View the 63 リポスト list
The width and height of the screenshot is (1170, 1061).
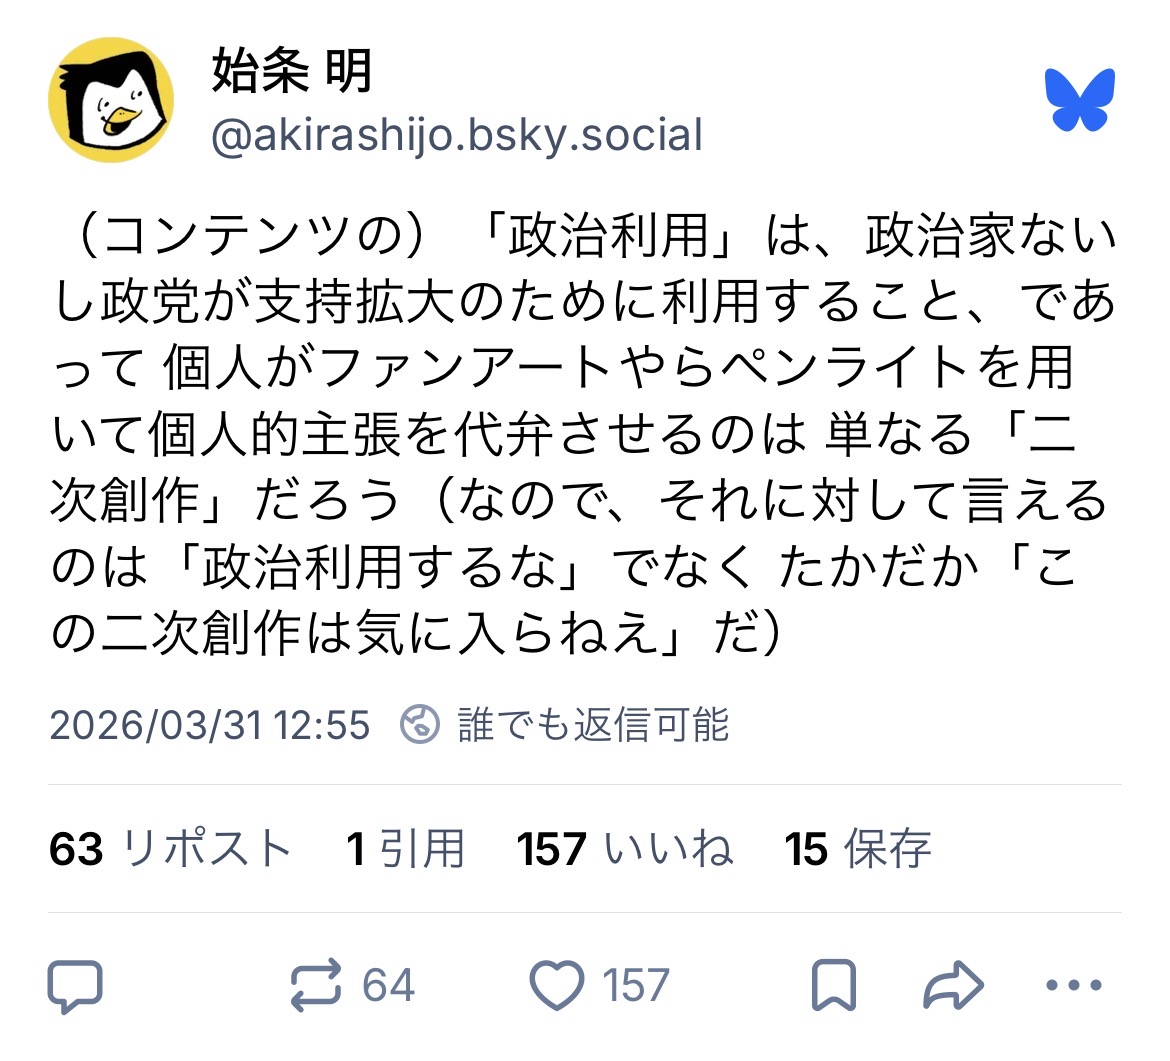click(x=170, y=849)
